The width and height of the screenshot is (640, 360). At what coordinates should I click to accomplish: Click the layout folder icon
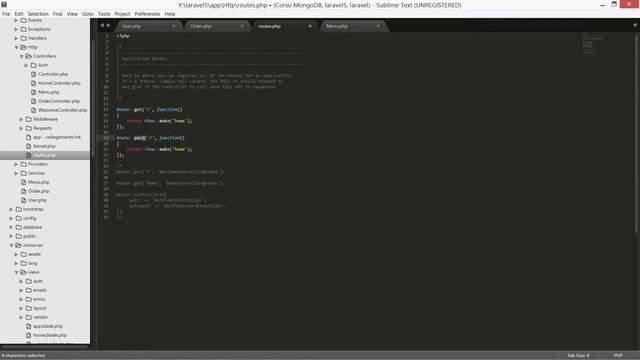[29, 308]
